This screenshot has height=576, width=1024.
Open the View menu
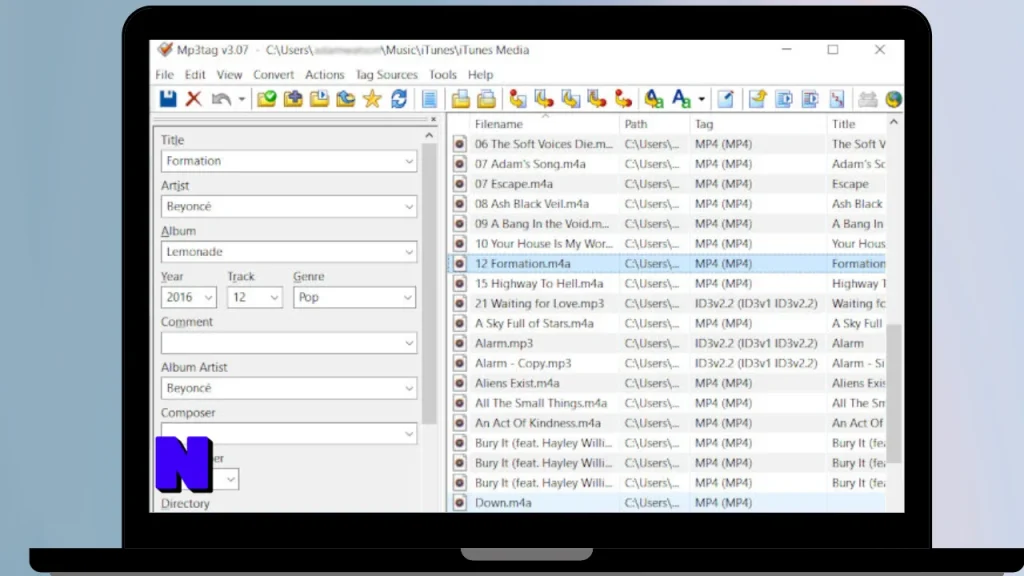click(229, 74)
